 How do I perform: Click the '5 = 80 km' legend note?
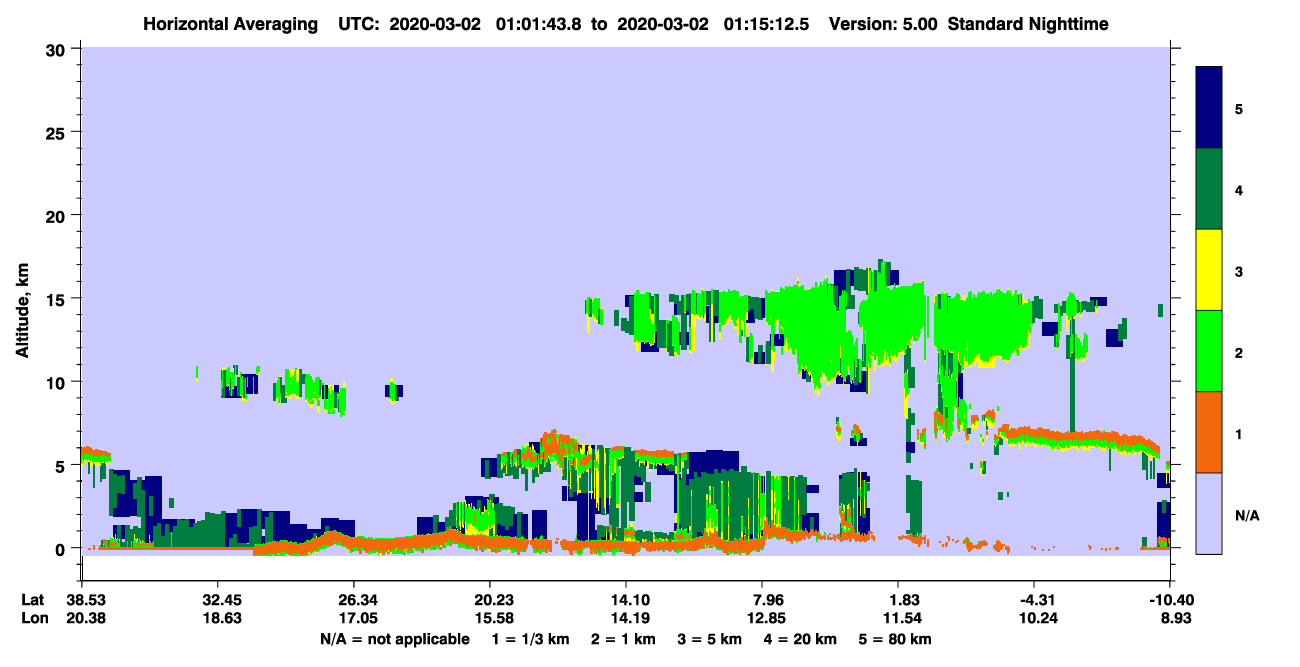[x=894, y=639]
